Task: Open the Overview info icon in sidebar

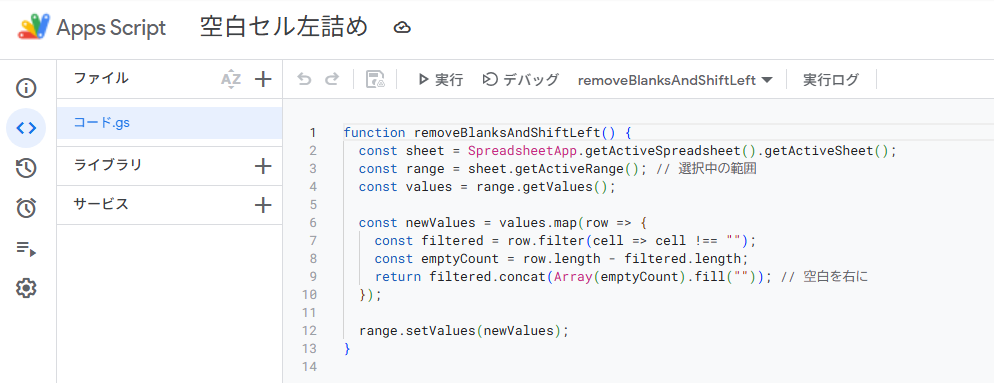Action: click(26, 88)
